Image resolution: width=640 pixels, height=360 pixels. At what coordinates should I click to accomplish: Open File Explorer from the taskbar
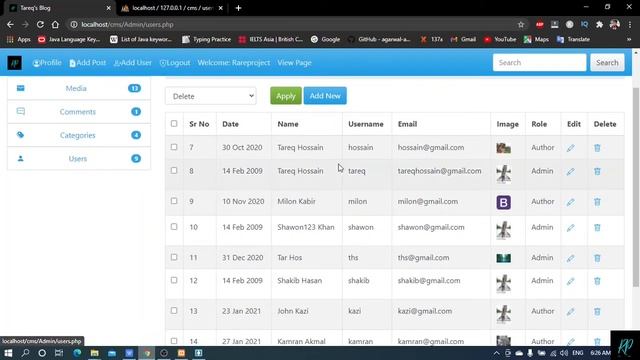coord(94,353)
